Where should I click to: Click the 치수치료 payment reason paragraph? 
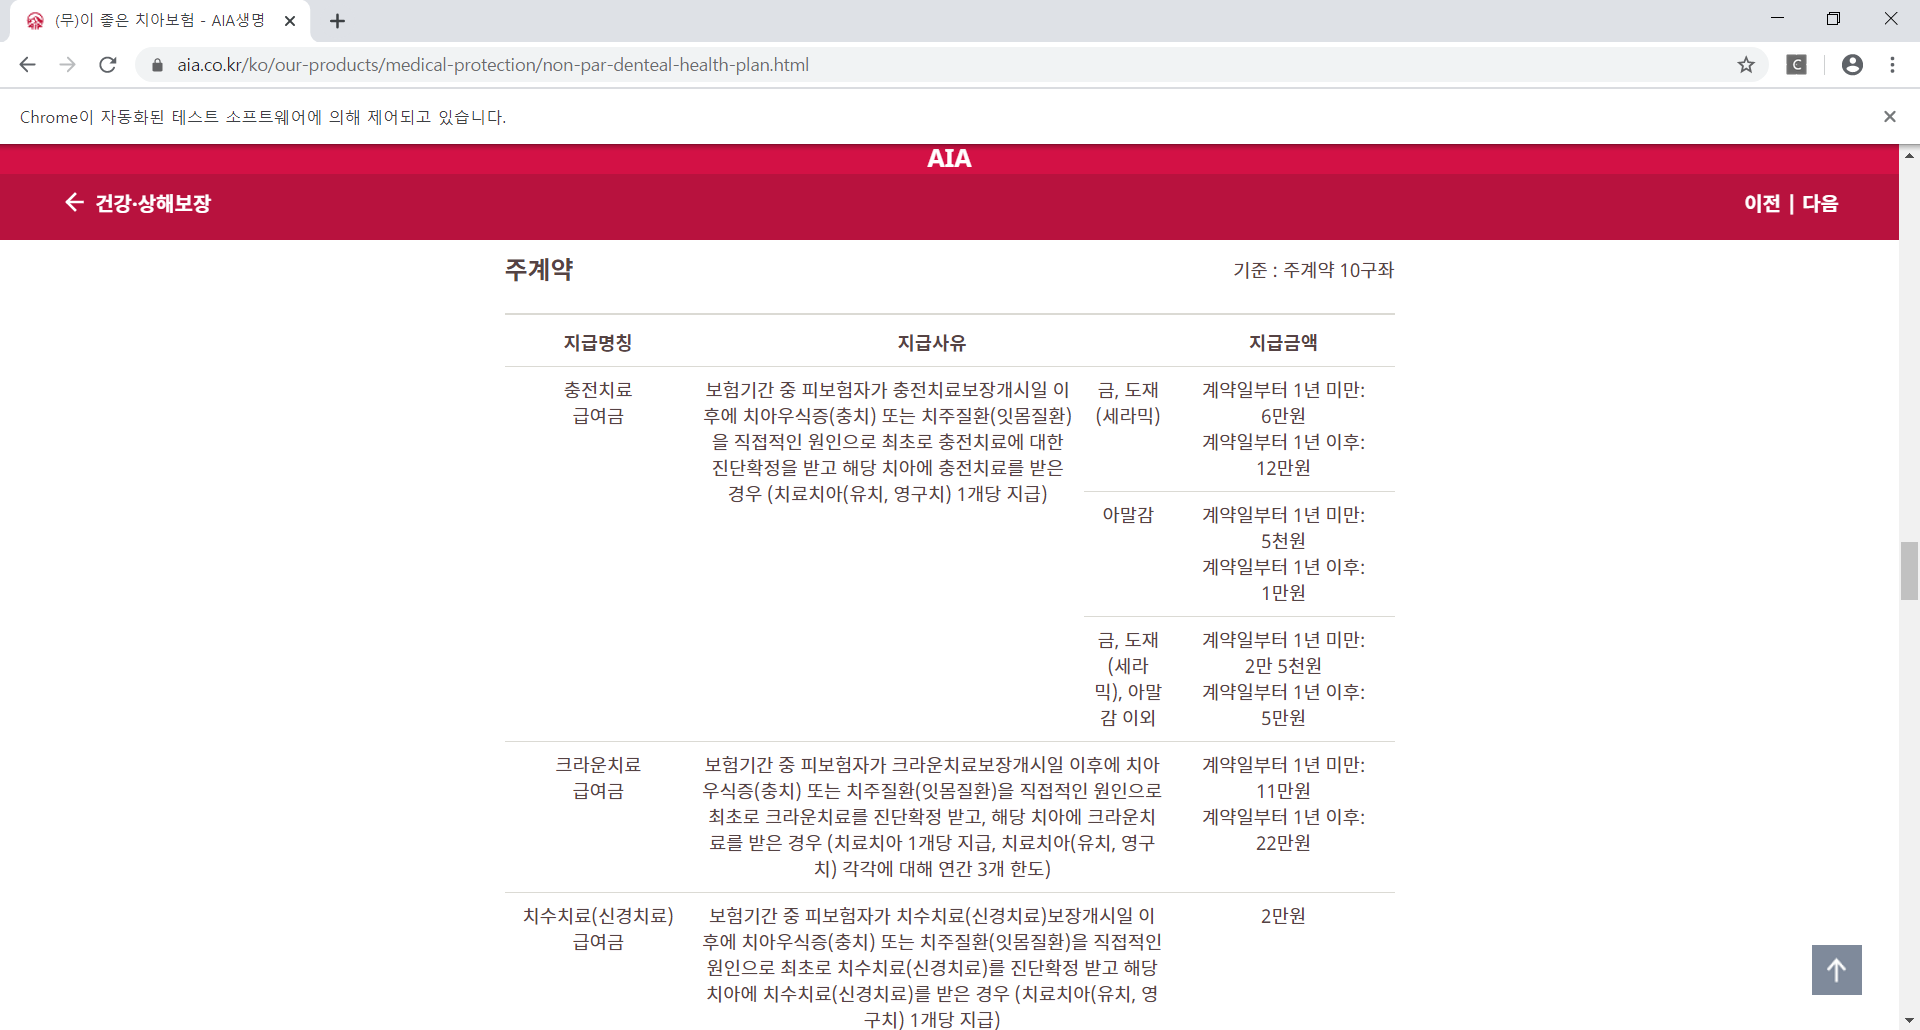[x=932, y=967]
